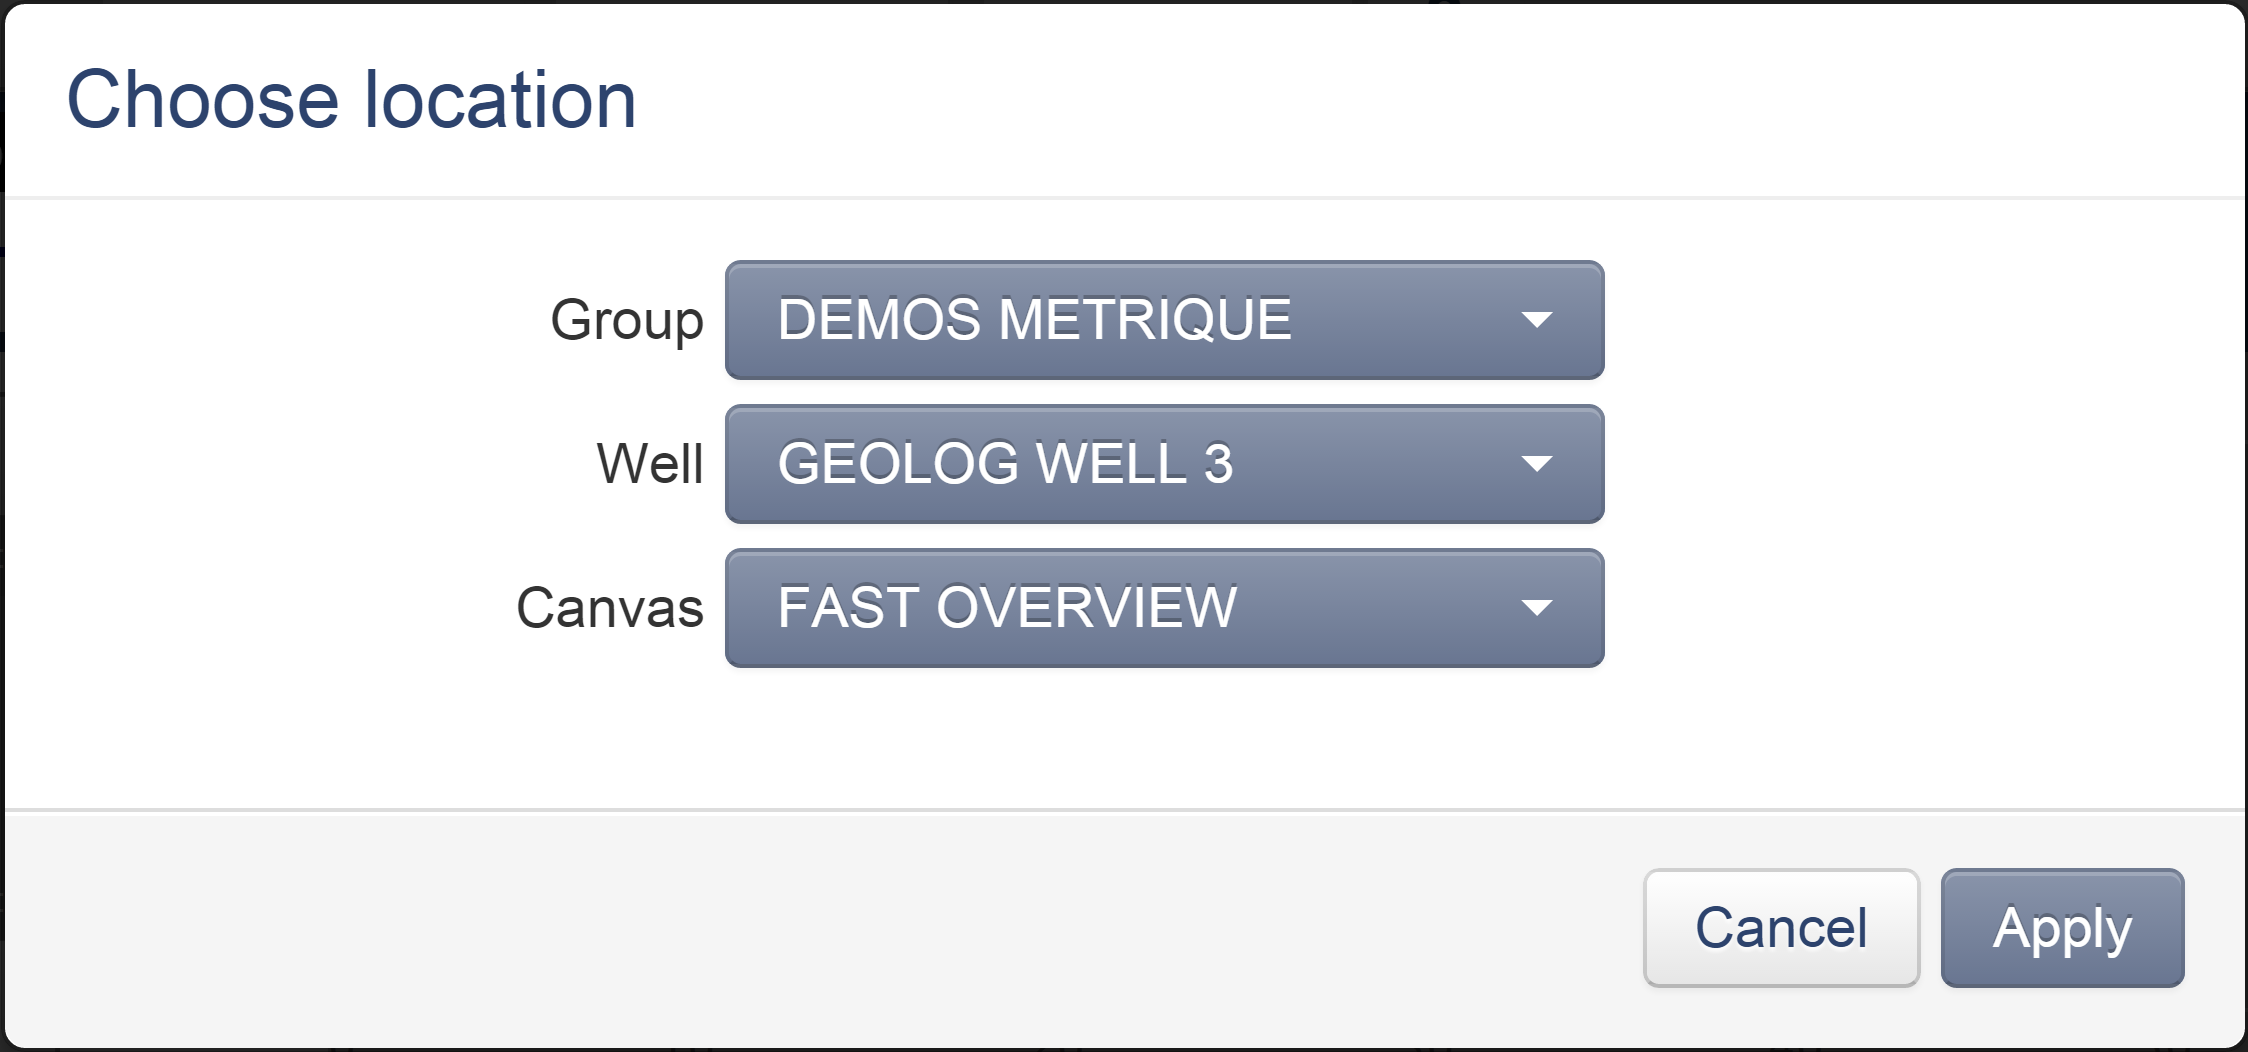Screen dimensions: 2248x1052
Task: Confirm location selection using Apply
Action: coord(2062,927)
